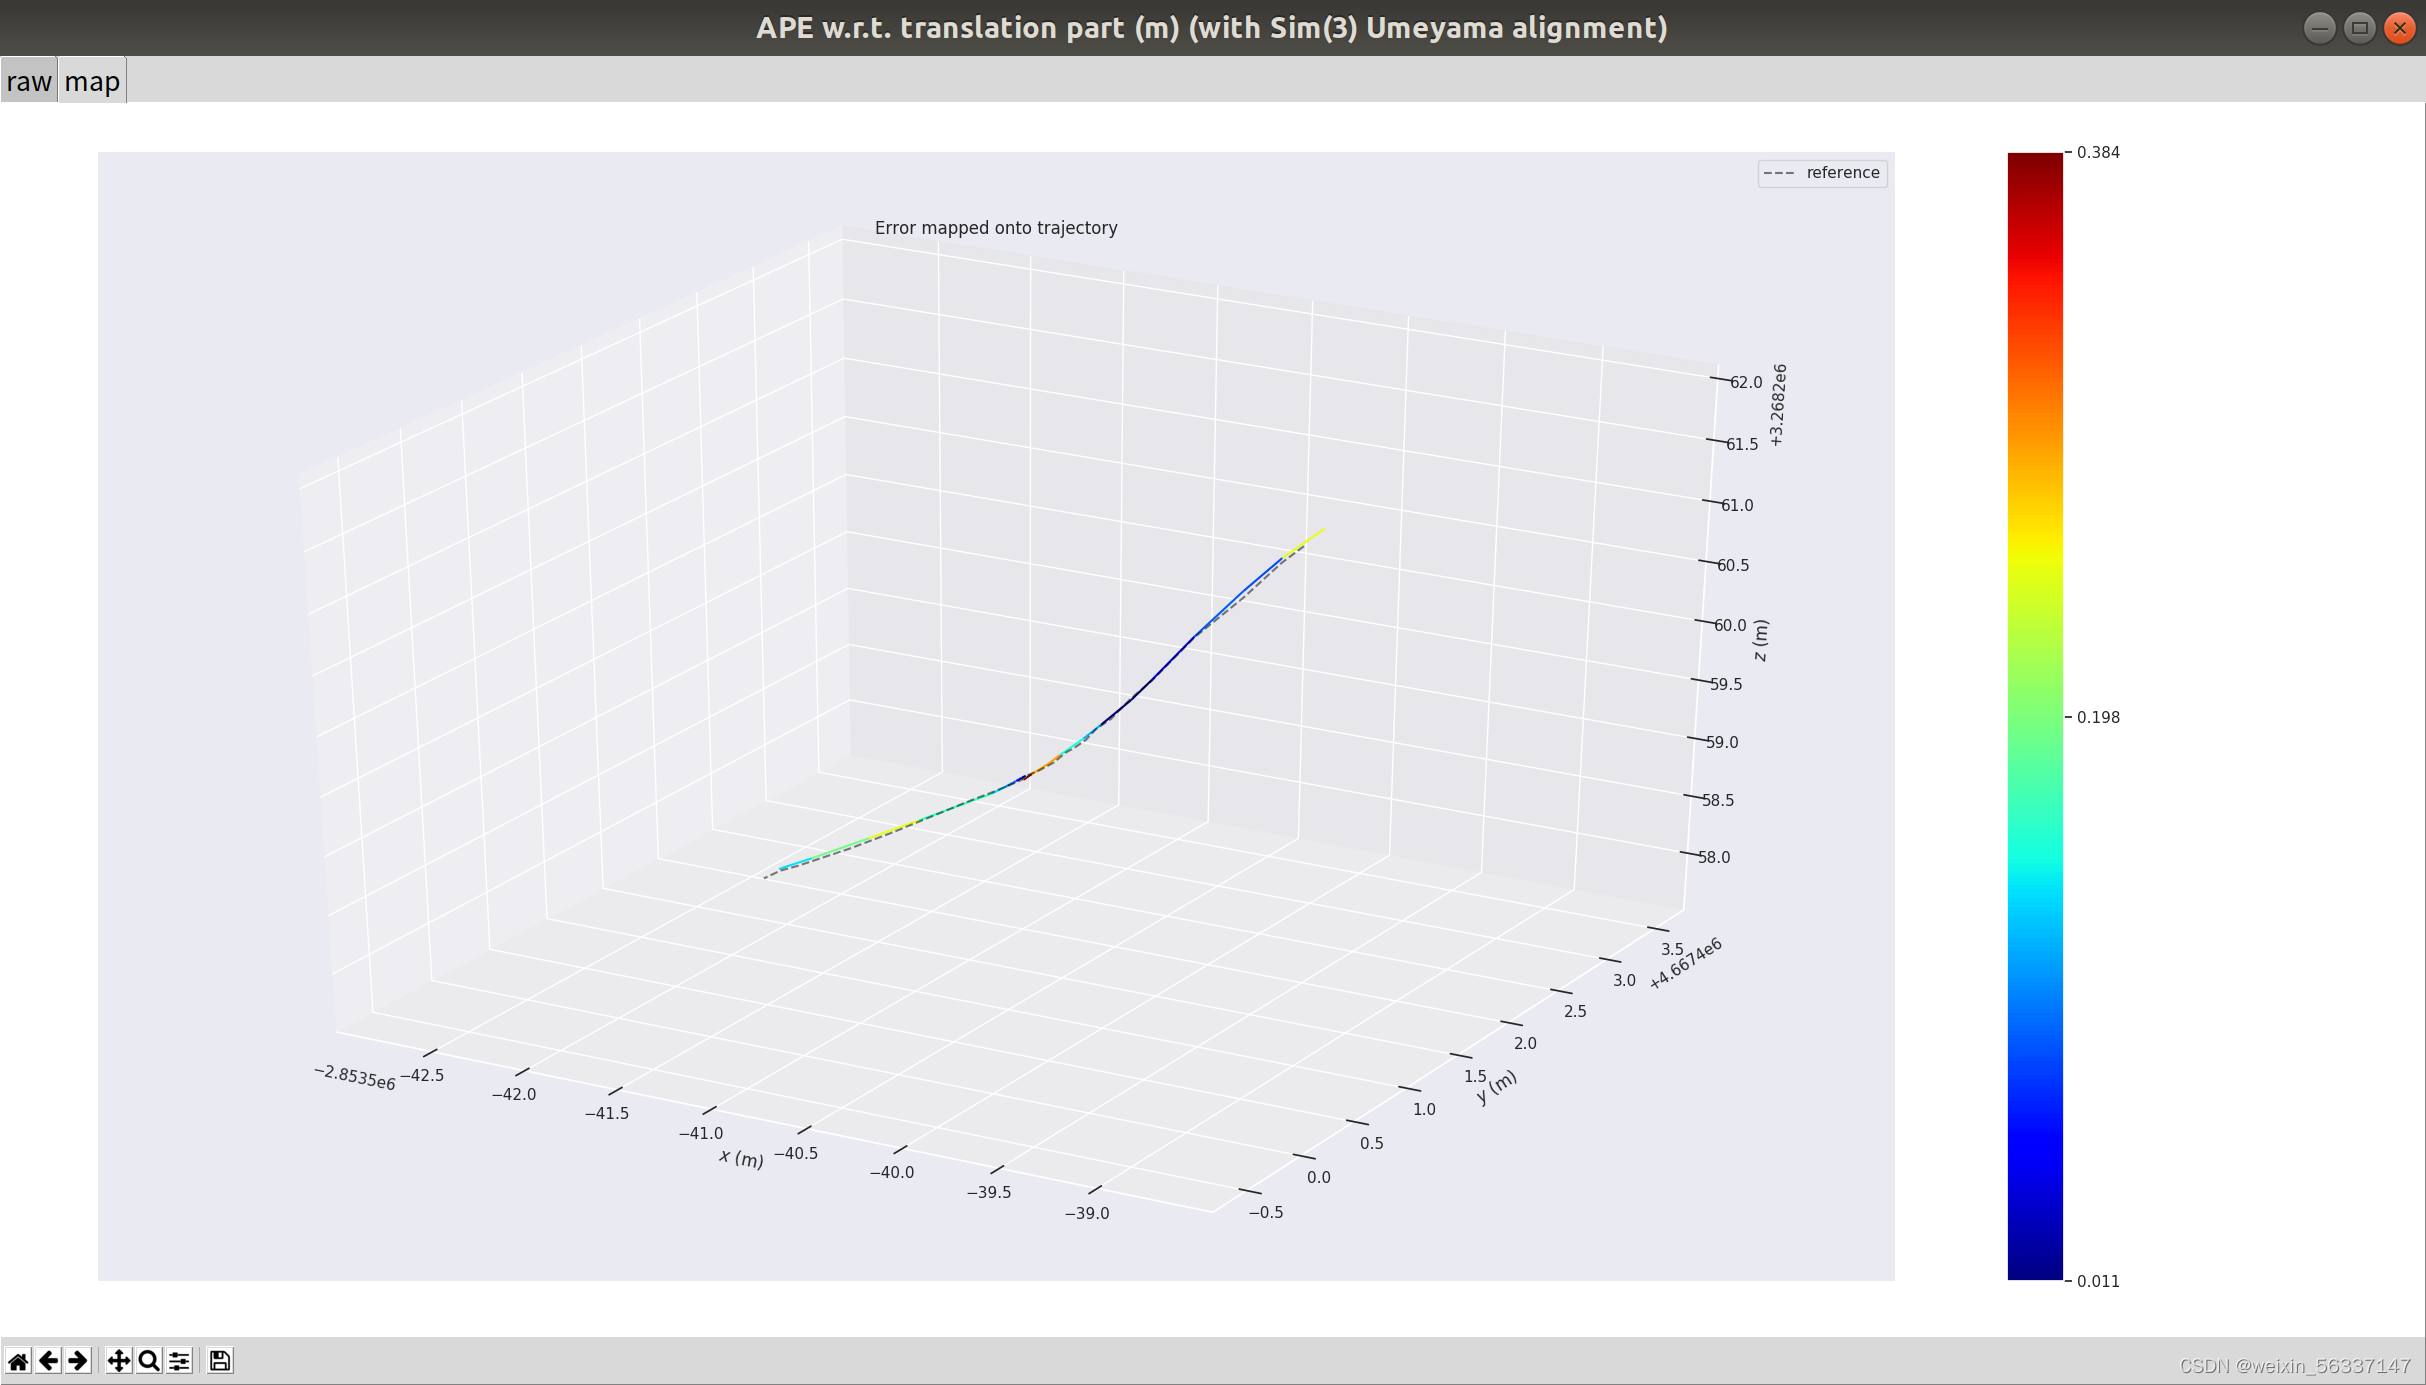Activate the Pan axes tool
2426x1385 pixels.
(118, 1361)
